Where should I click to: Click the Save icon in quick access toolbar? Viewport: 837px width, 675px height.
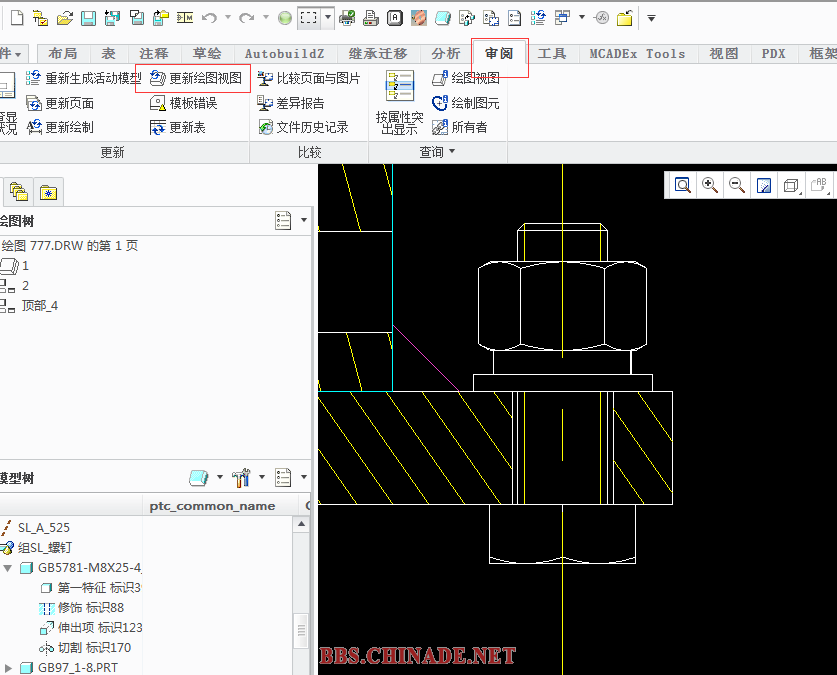(x=88, y=18)
